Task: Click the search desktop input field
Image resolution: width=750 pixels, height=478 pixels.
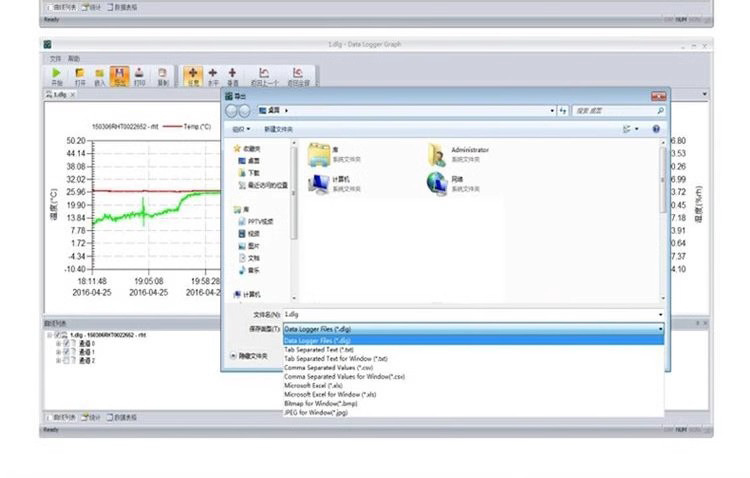Action: 614,111
